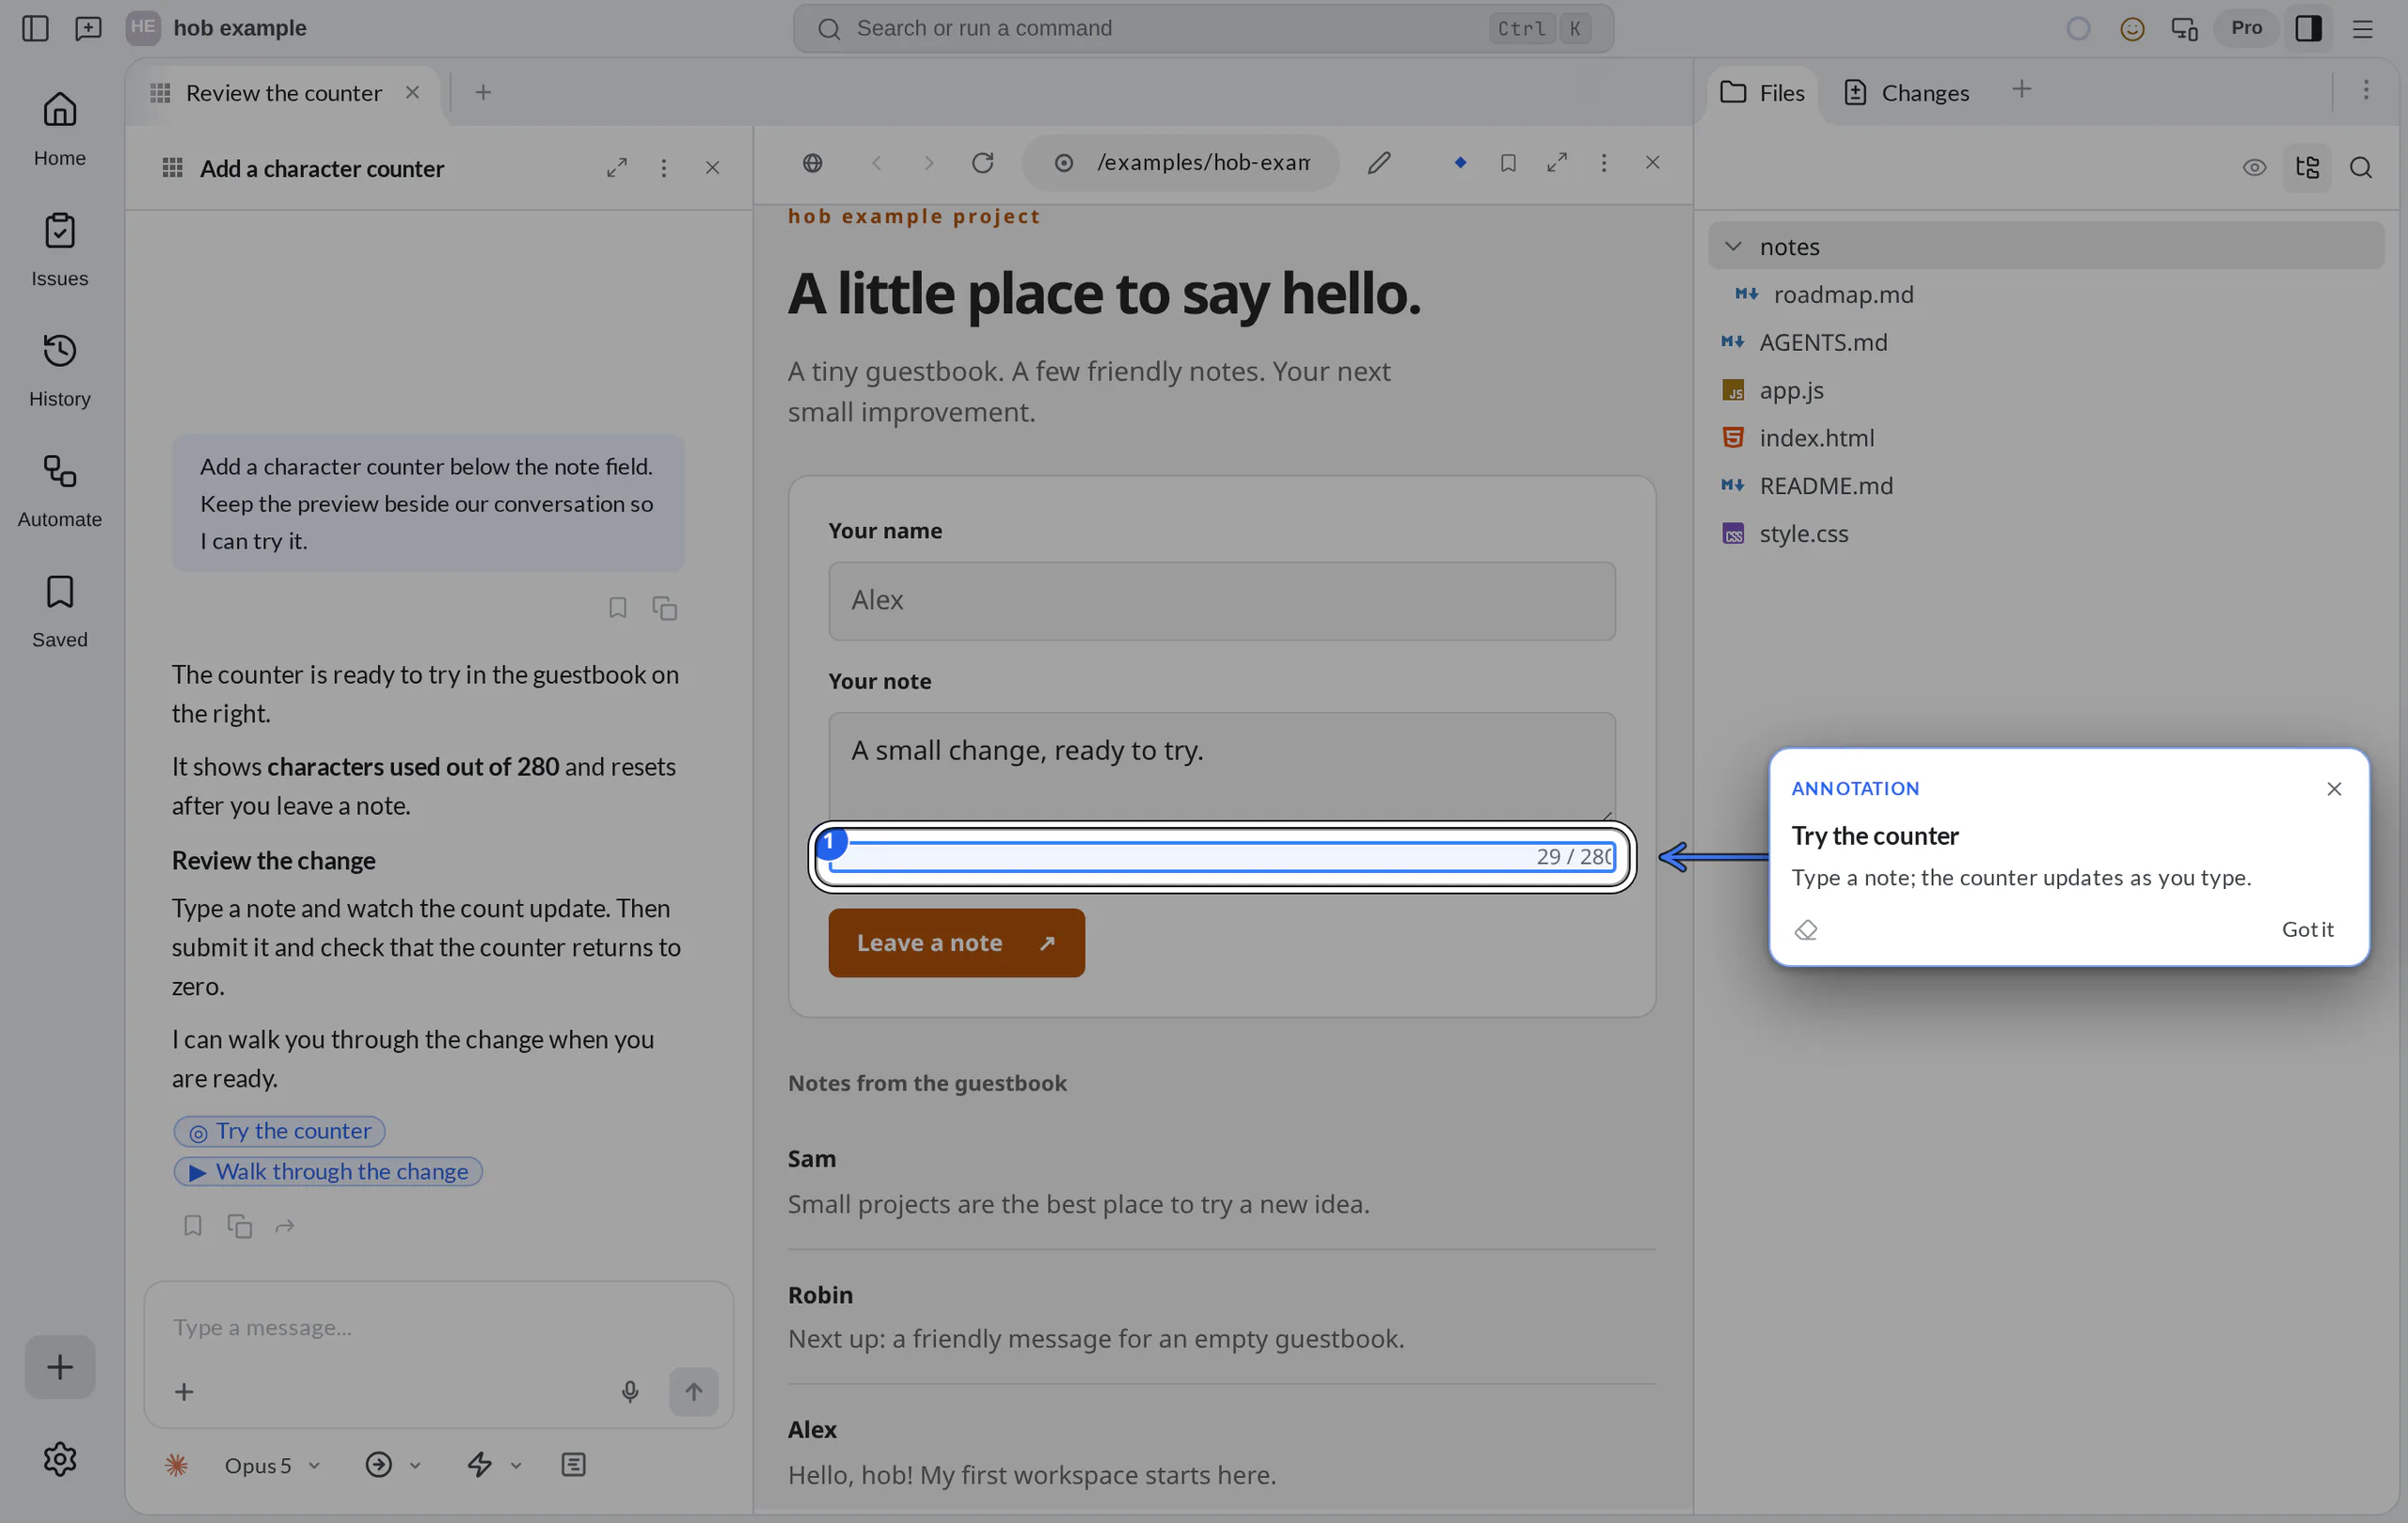Click Got it in annotation popup
The width and height of the screenshot is (2408, 1523).
point(2307,929)
